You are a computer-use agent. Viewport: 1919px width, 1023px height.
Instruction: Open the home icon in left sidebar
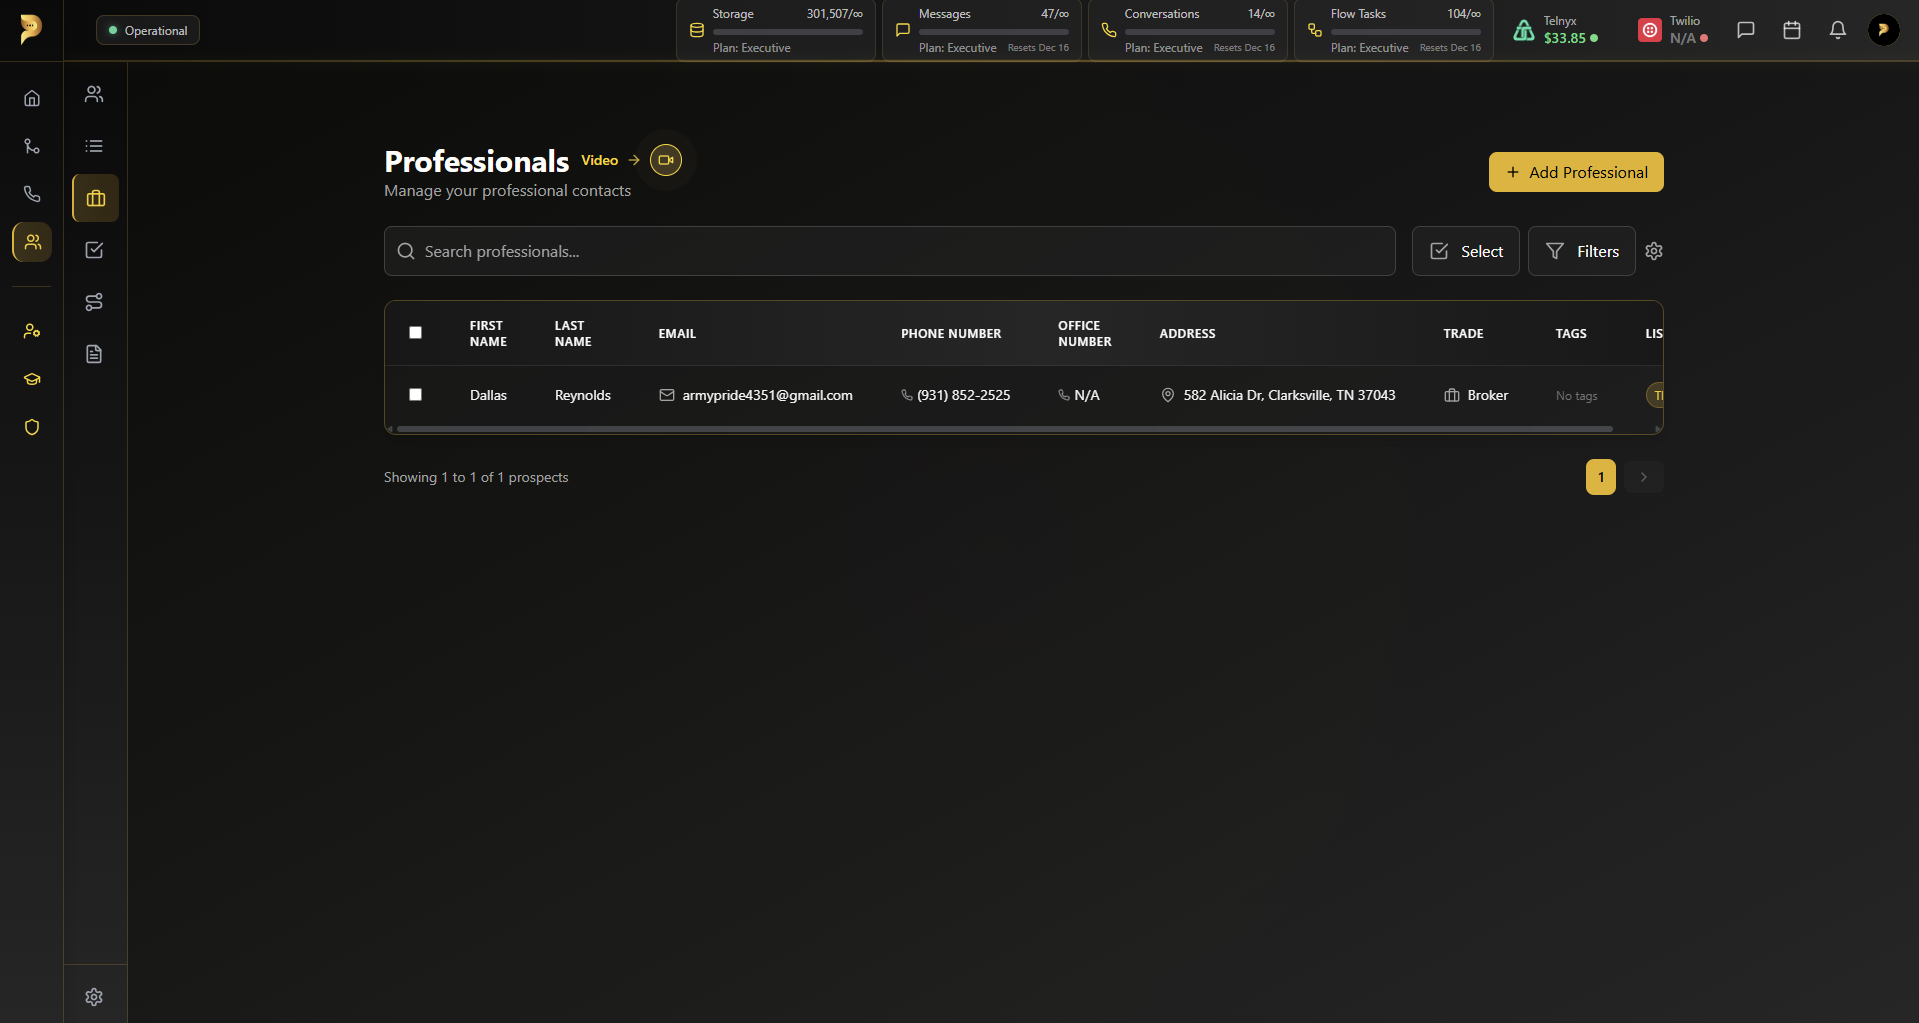point(32,98)
